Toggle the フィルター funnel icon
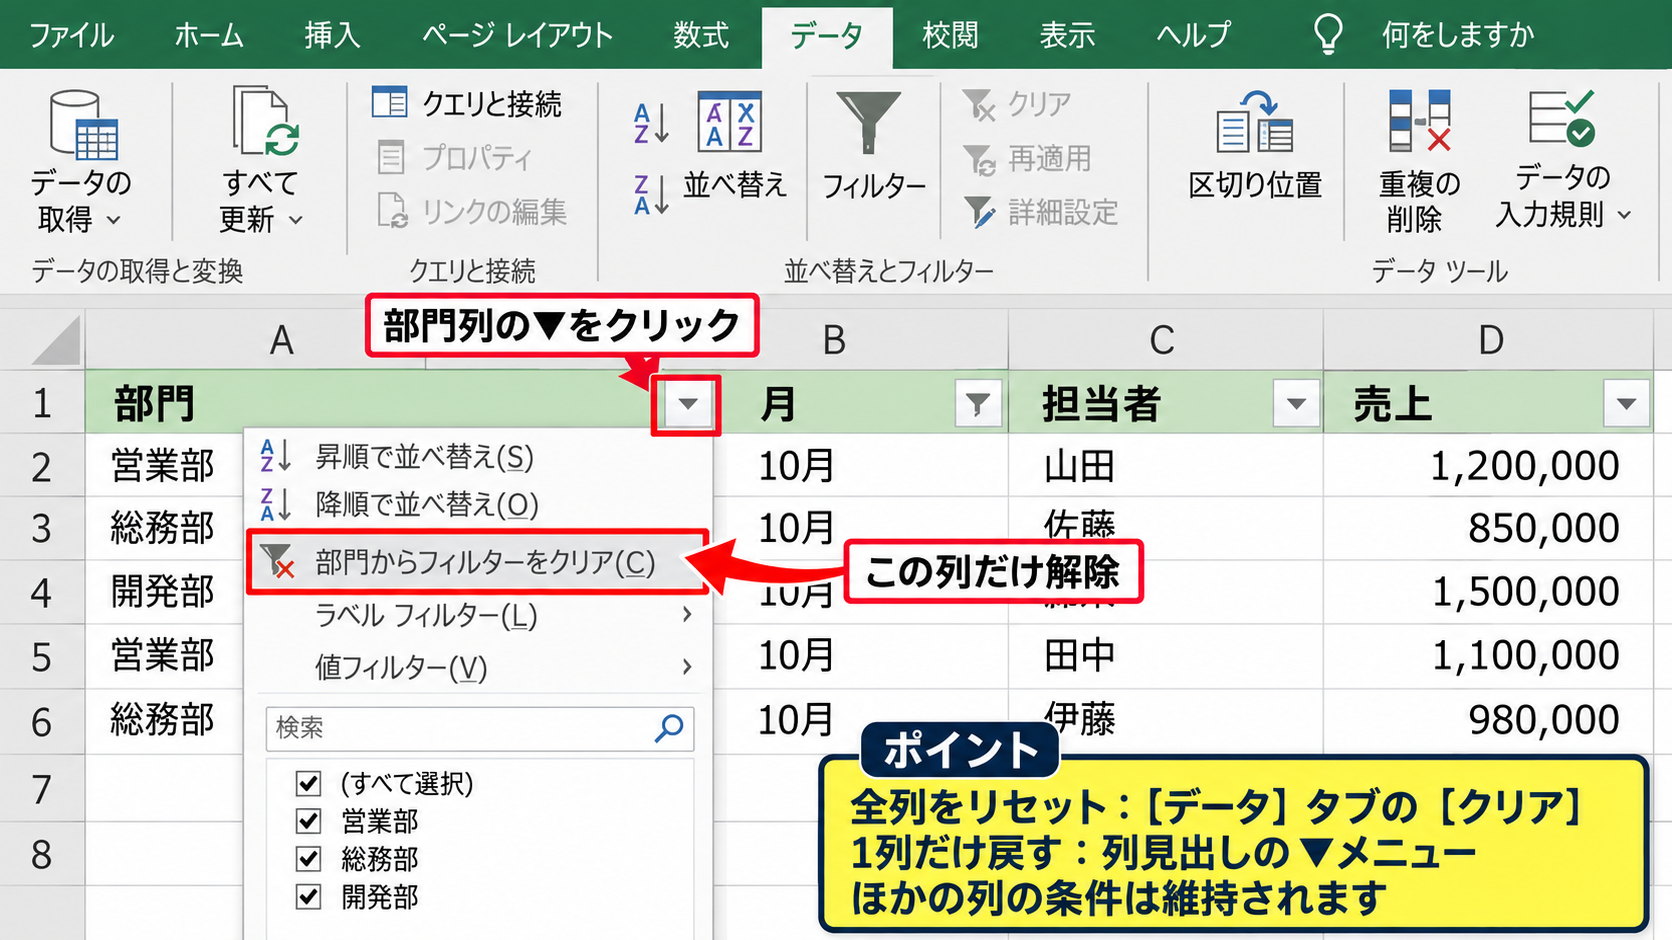1672x940 pixels. tap(868, 122)
